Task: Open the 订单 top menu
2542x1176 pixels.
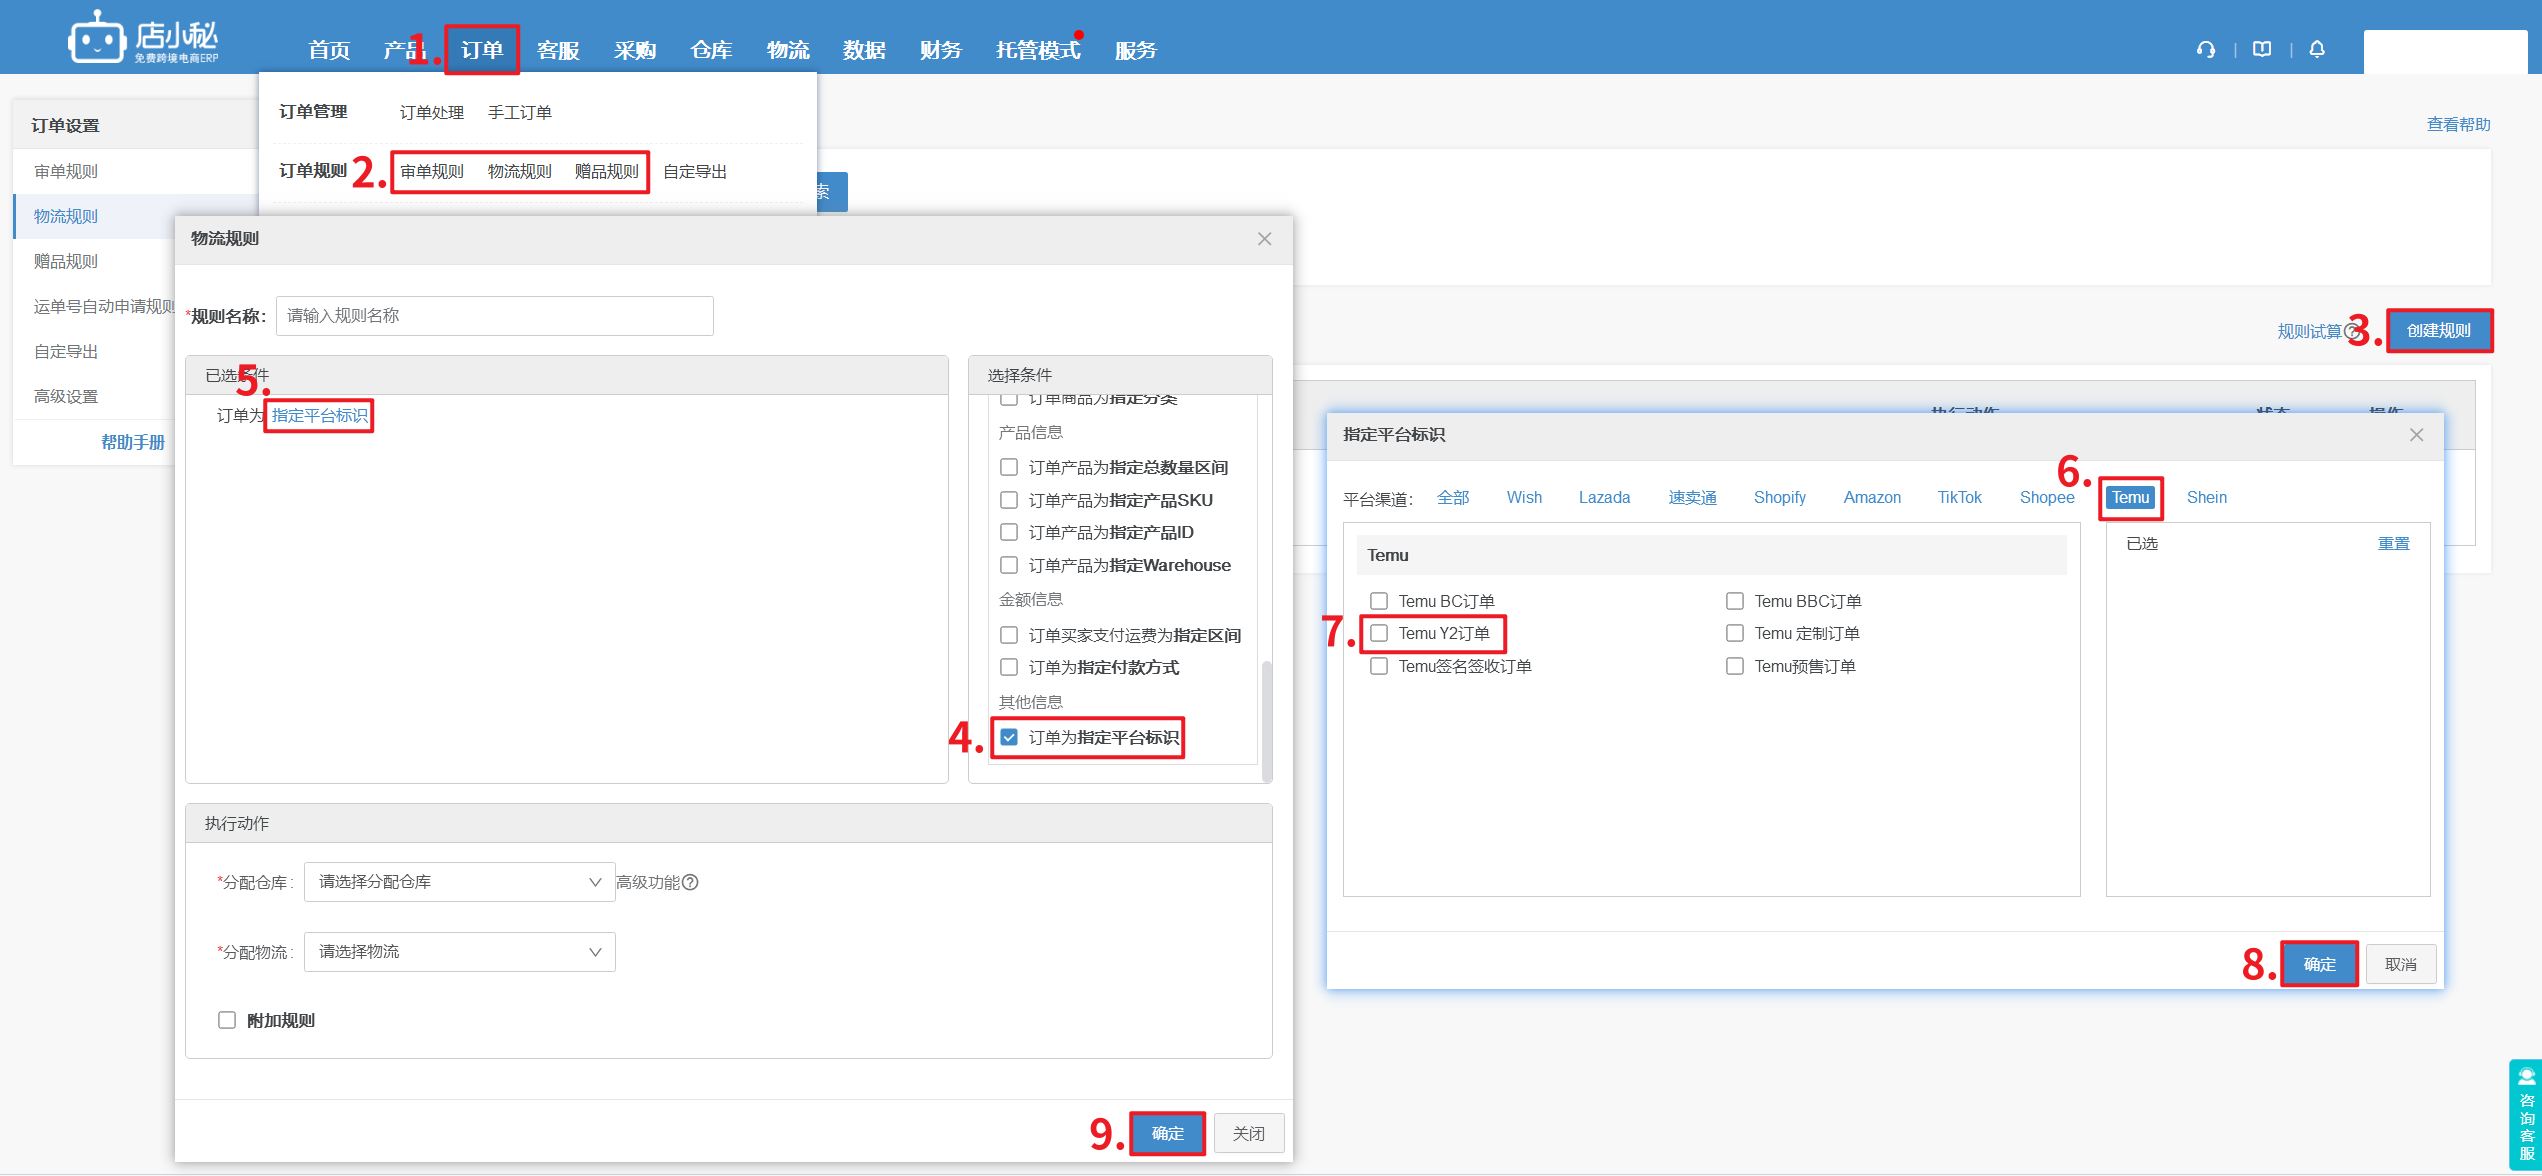Action: point(482,50)
